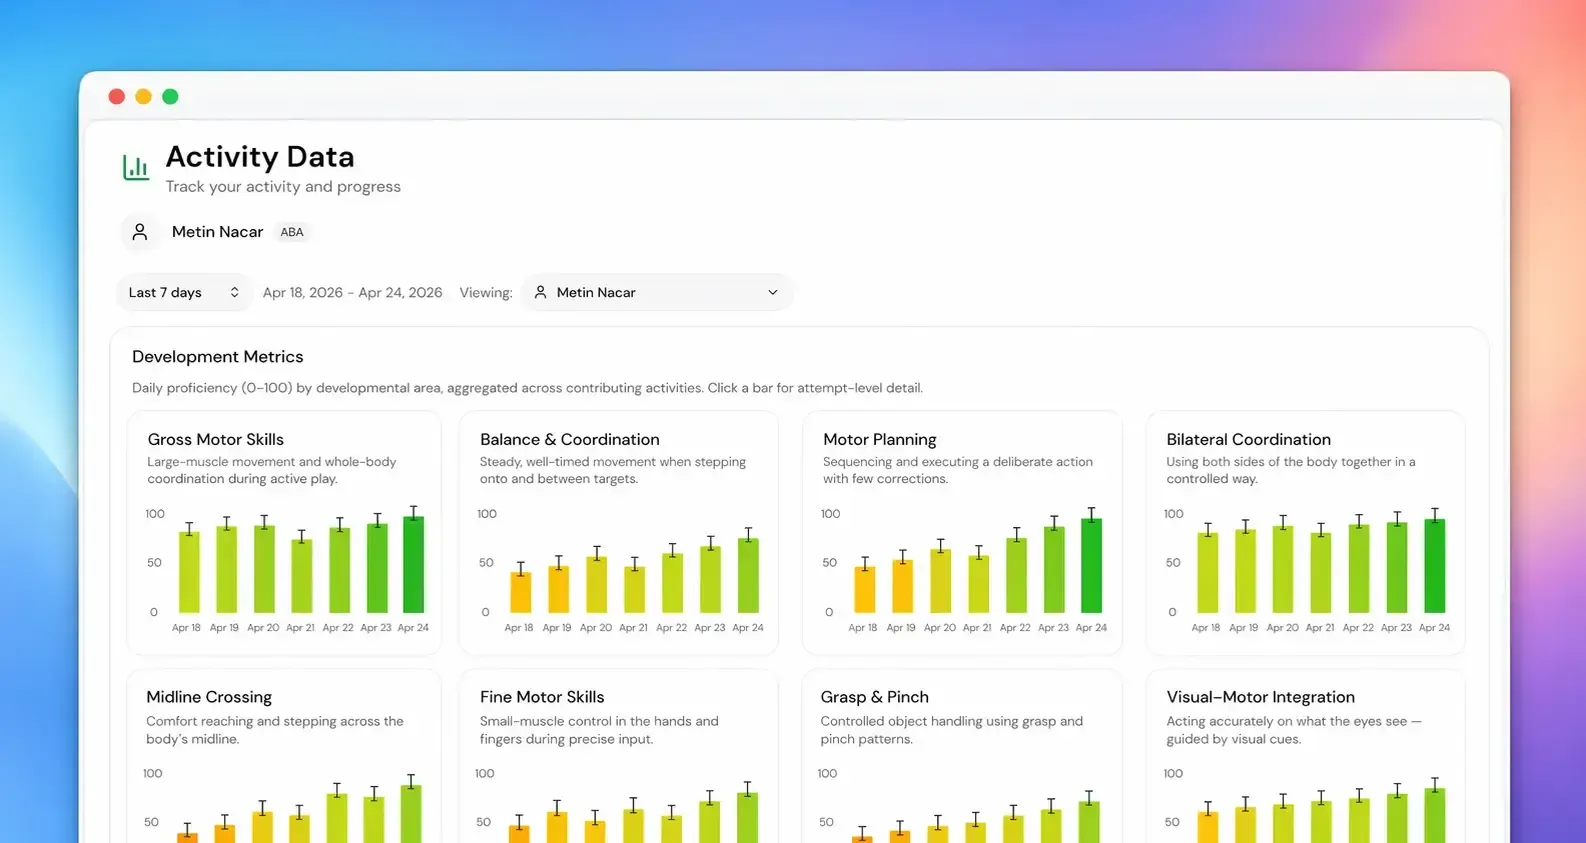The image size is (1586, 843).
Task: Select the Apr 19 bar in Motor Planning
Action: tap(903, 586)
